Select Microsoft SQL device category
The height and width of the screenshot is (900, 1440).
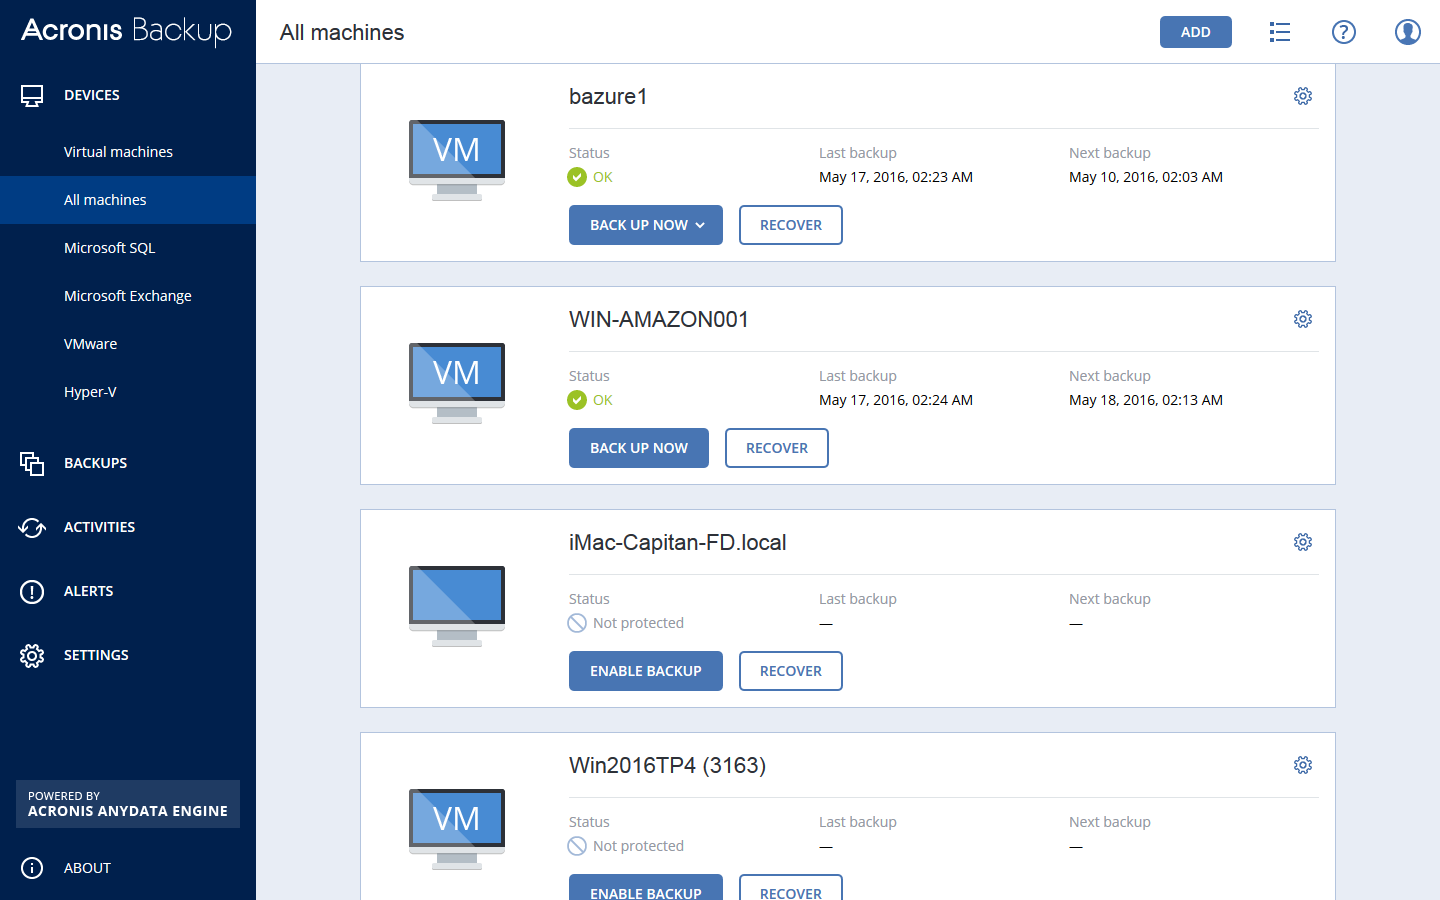pos(109,248)
